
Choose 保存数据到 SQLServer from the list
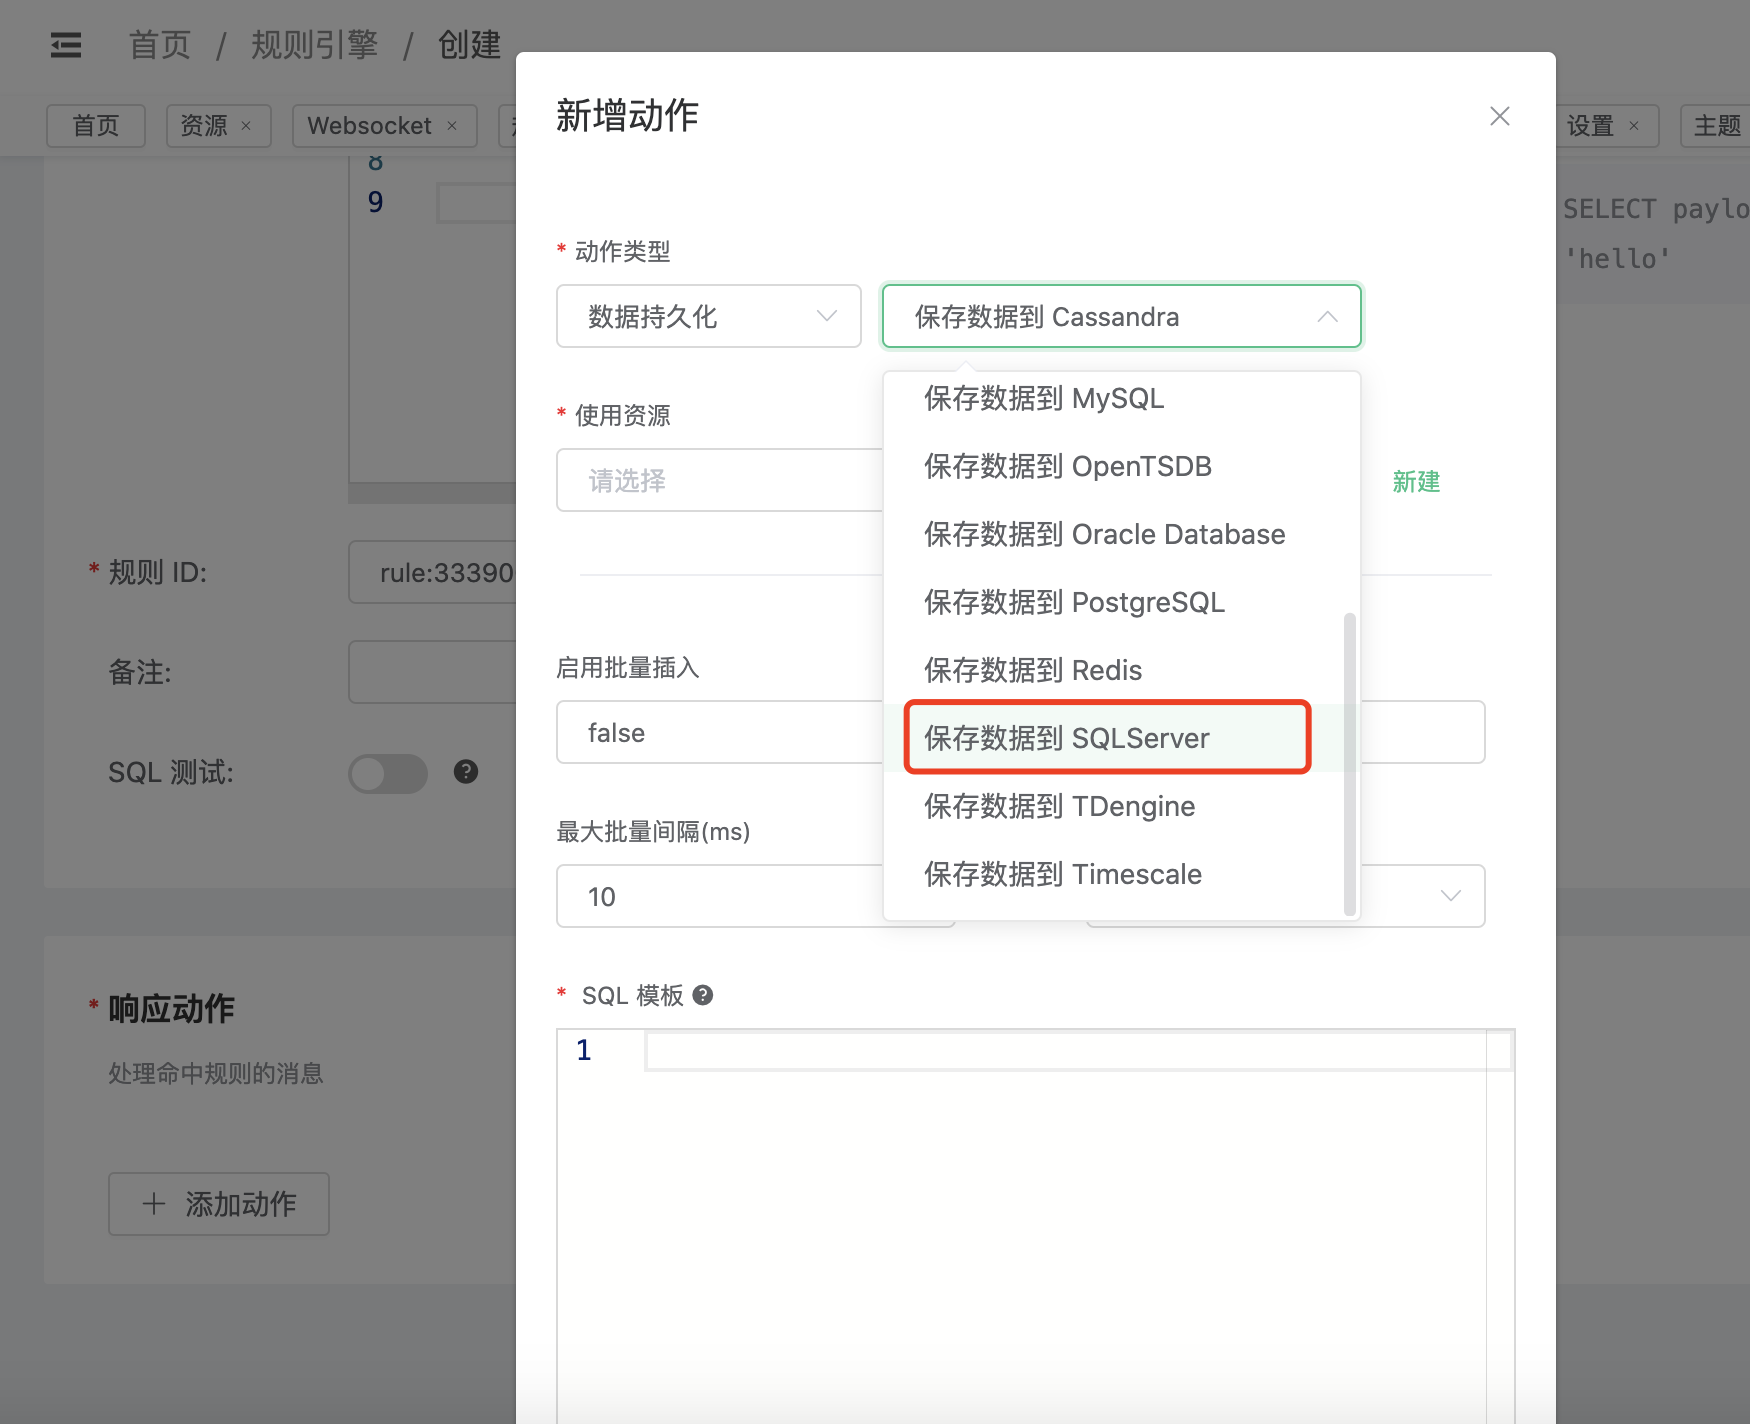(x=1066, y=737)
